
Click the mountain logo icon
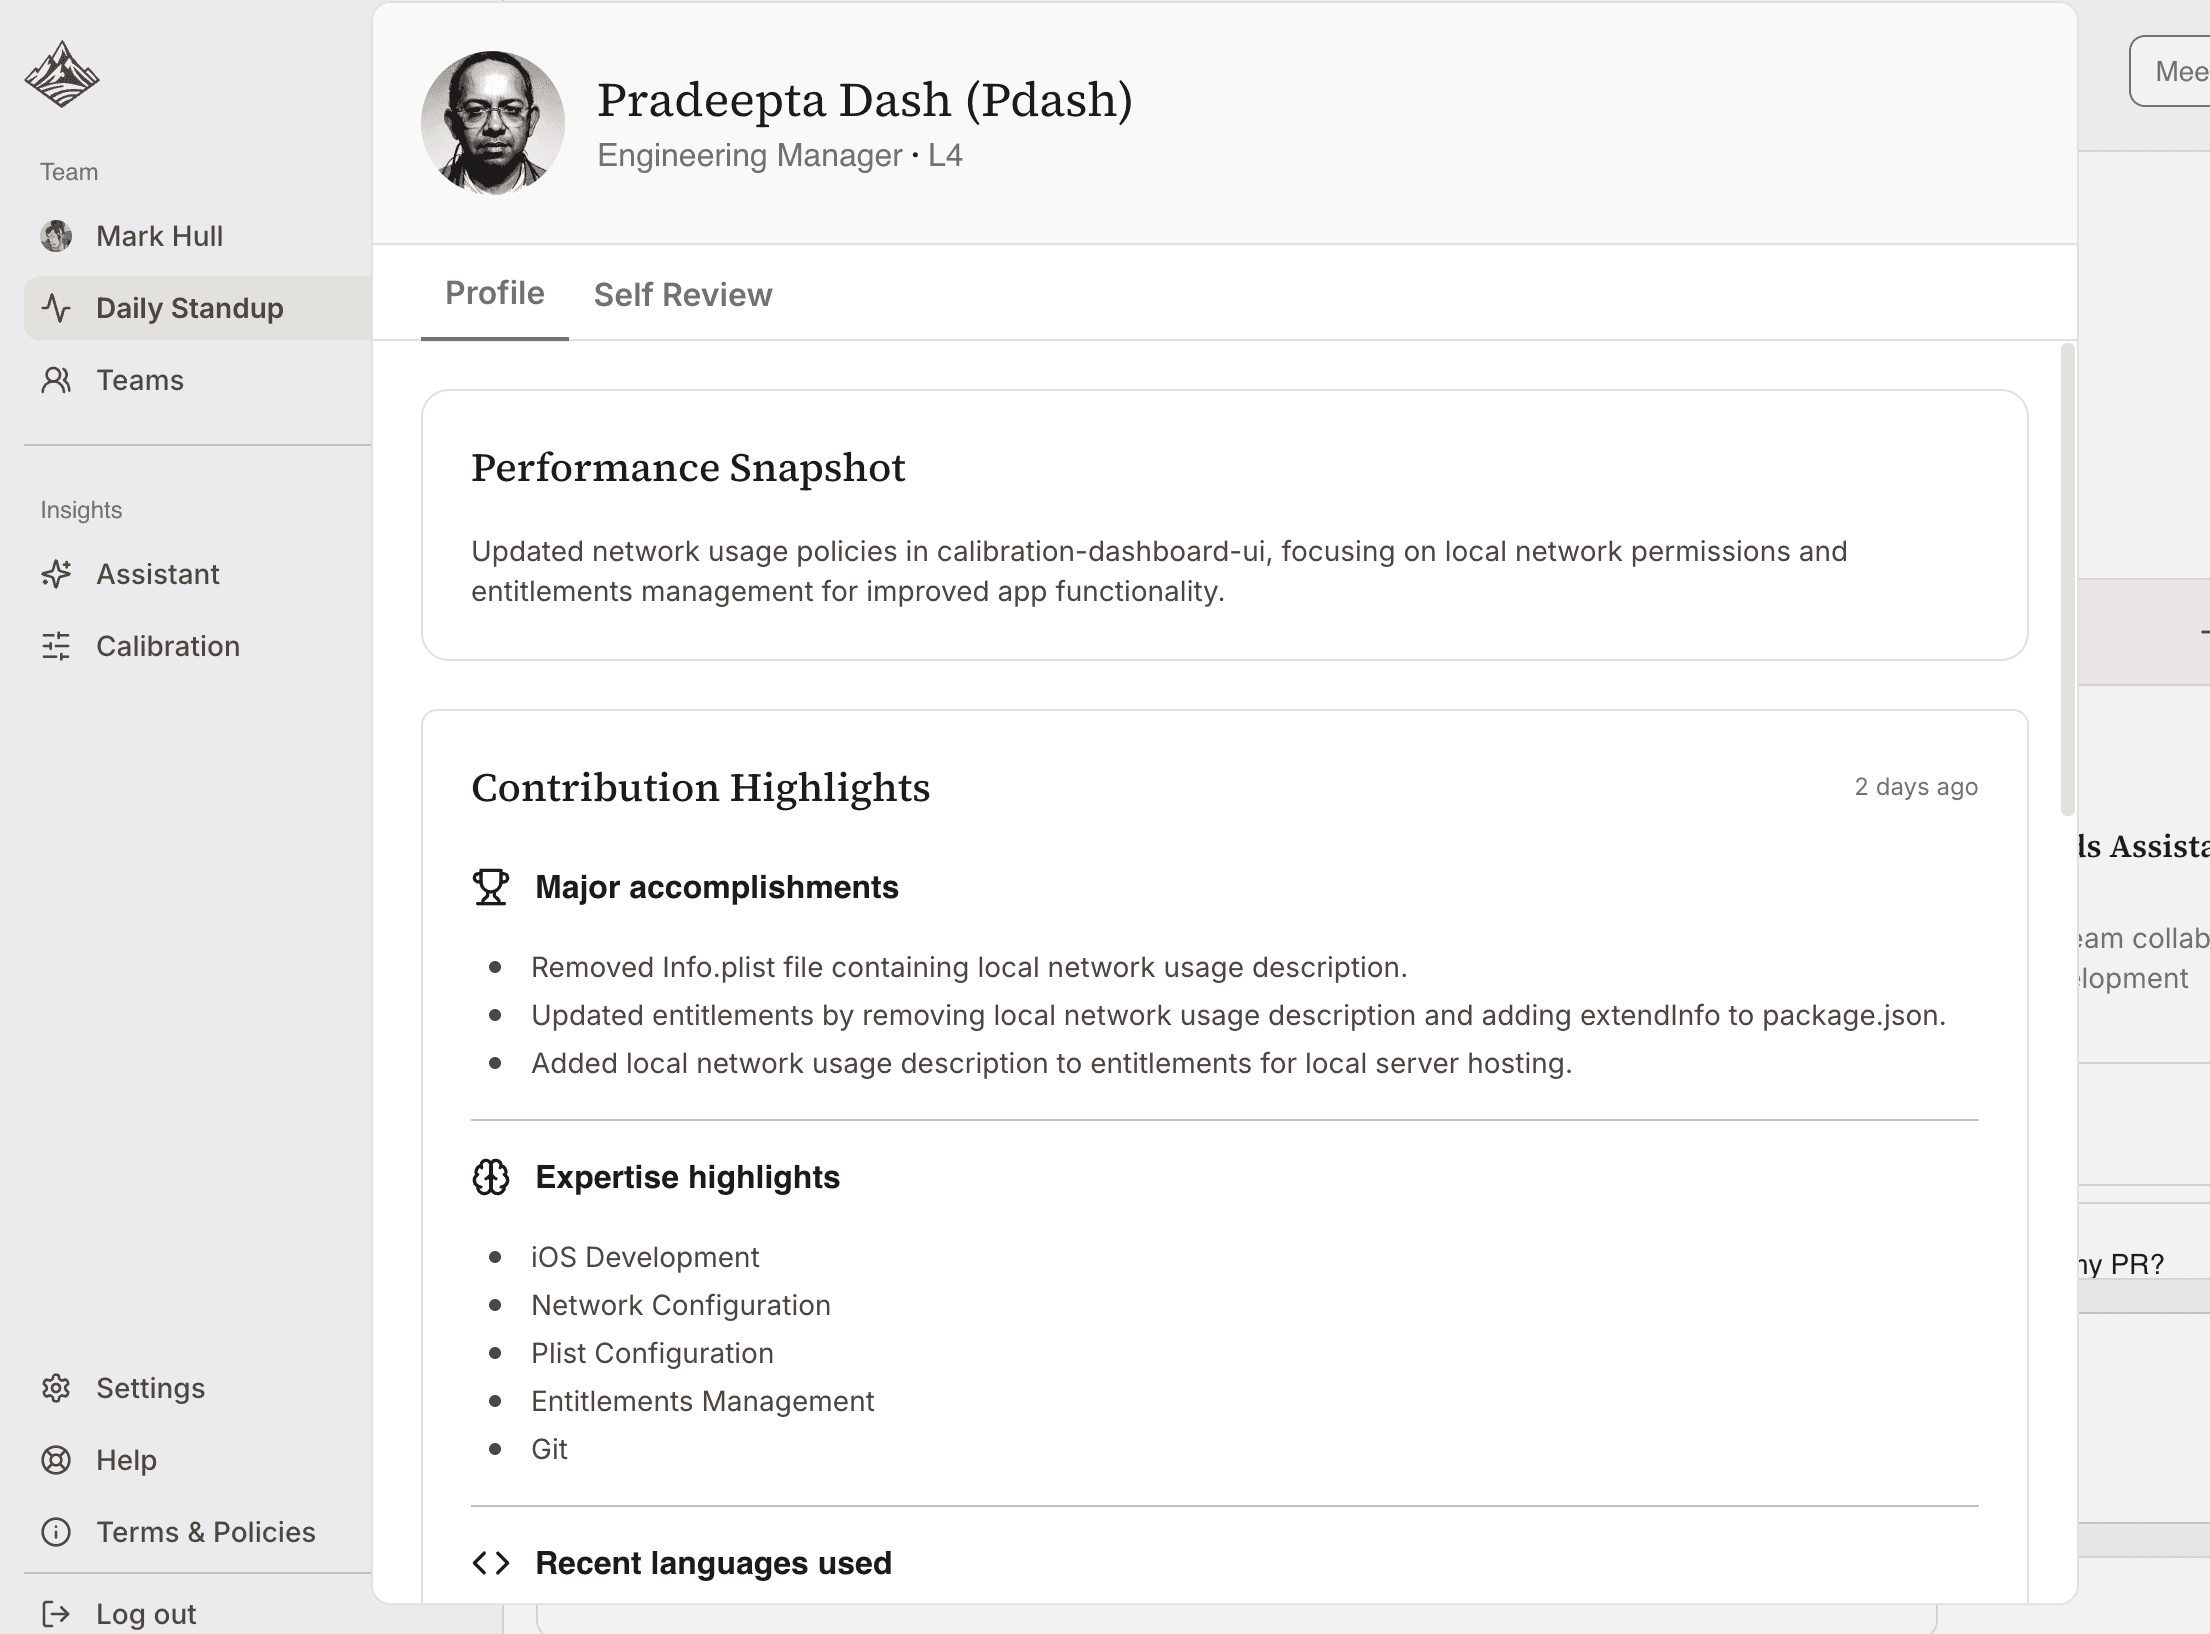pyautogui.click(x=62, y=74)
